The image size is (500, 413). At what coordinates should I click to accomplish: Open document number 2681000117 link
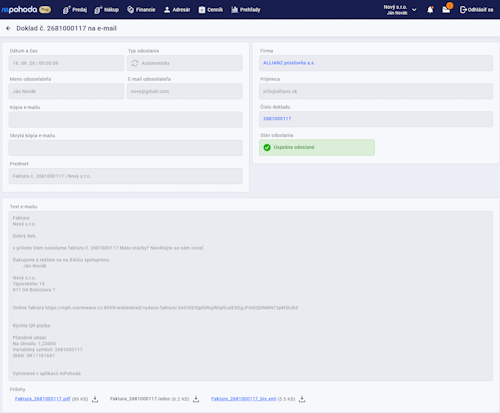click(x=277, y=119)
